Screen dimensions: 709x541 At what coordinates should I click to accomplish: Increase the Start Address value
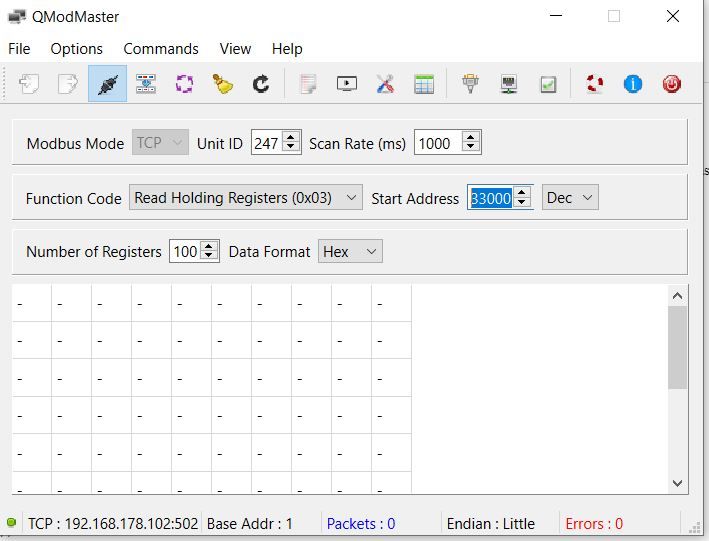[x=522, y=192]
